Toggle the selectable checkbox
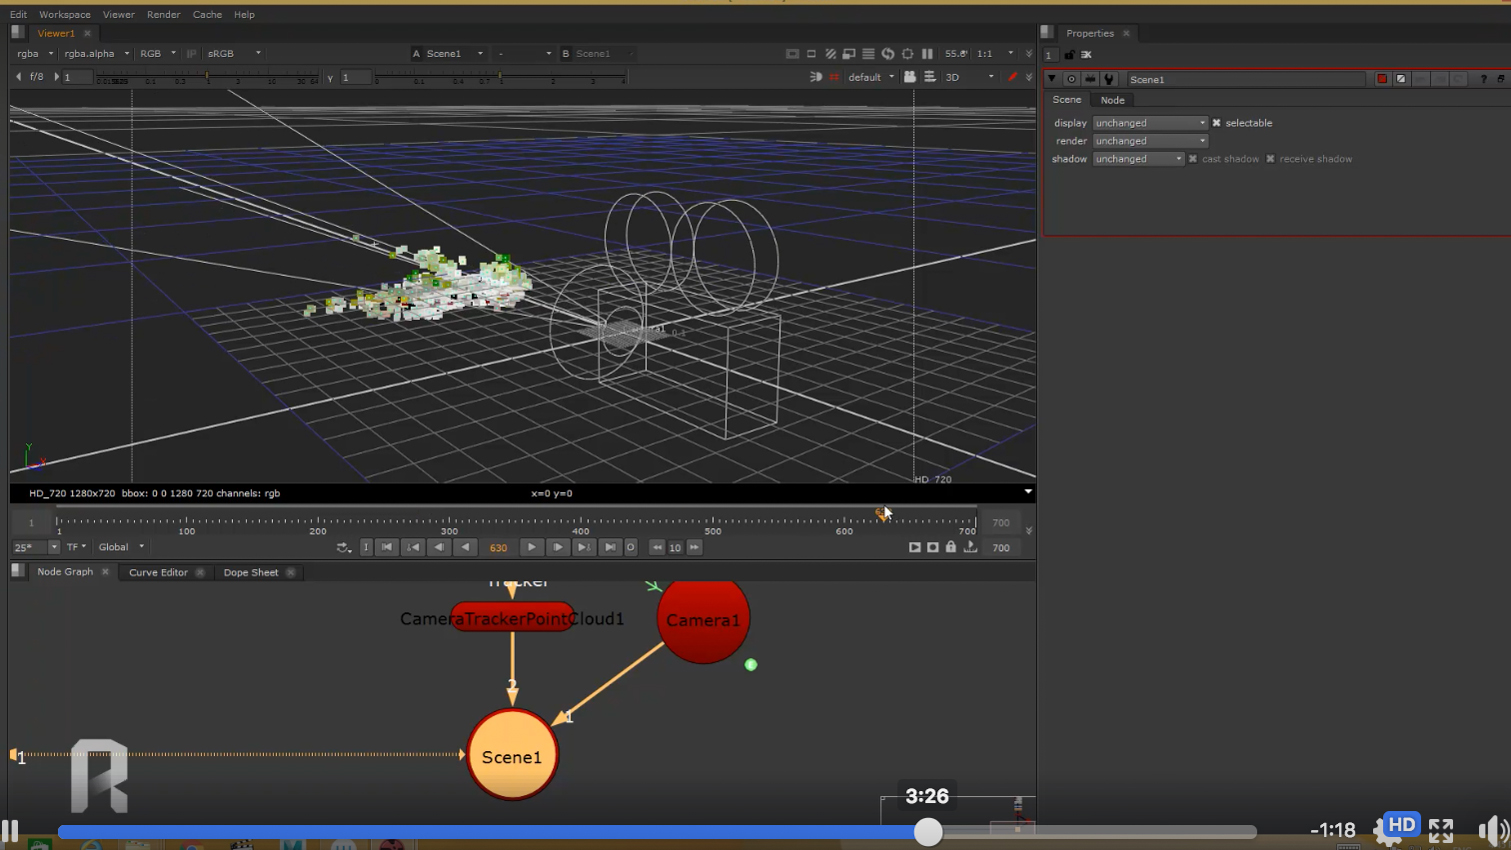Screen dimensions: 1511x850 (x=1217, y=123)
